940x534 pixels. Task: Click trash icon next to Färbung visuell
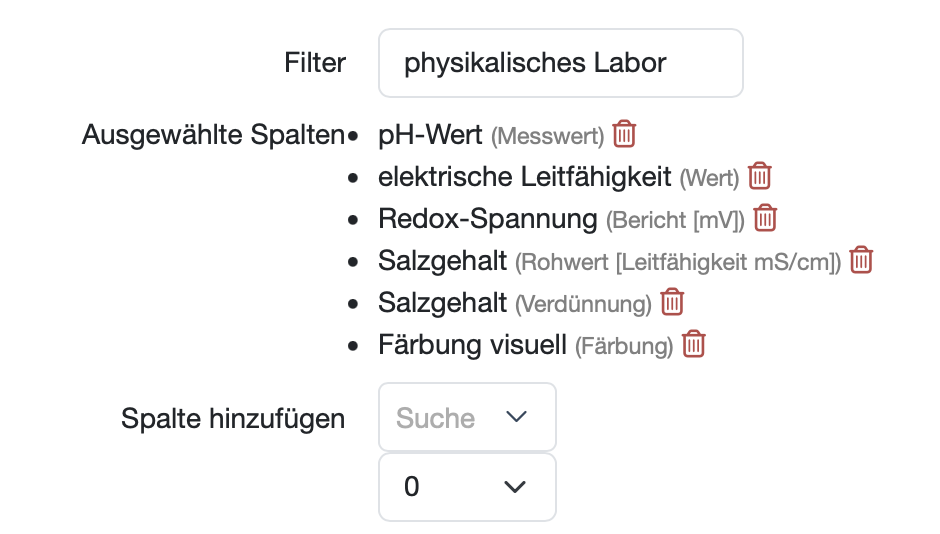pyautogui.click(x=694, y=344)
